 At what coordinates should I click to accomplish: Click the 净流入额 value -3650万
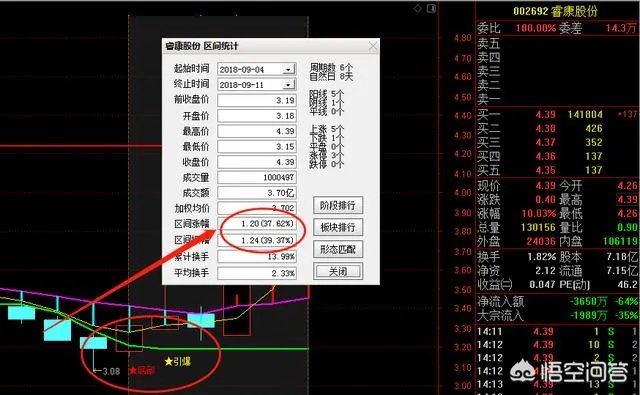click(588, 302)
